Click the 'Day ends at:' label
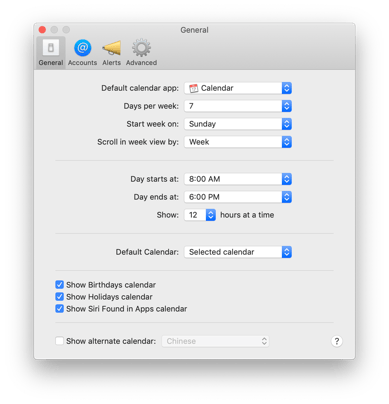The height and width of the screenshot is (404, 389). [156, 197]
